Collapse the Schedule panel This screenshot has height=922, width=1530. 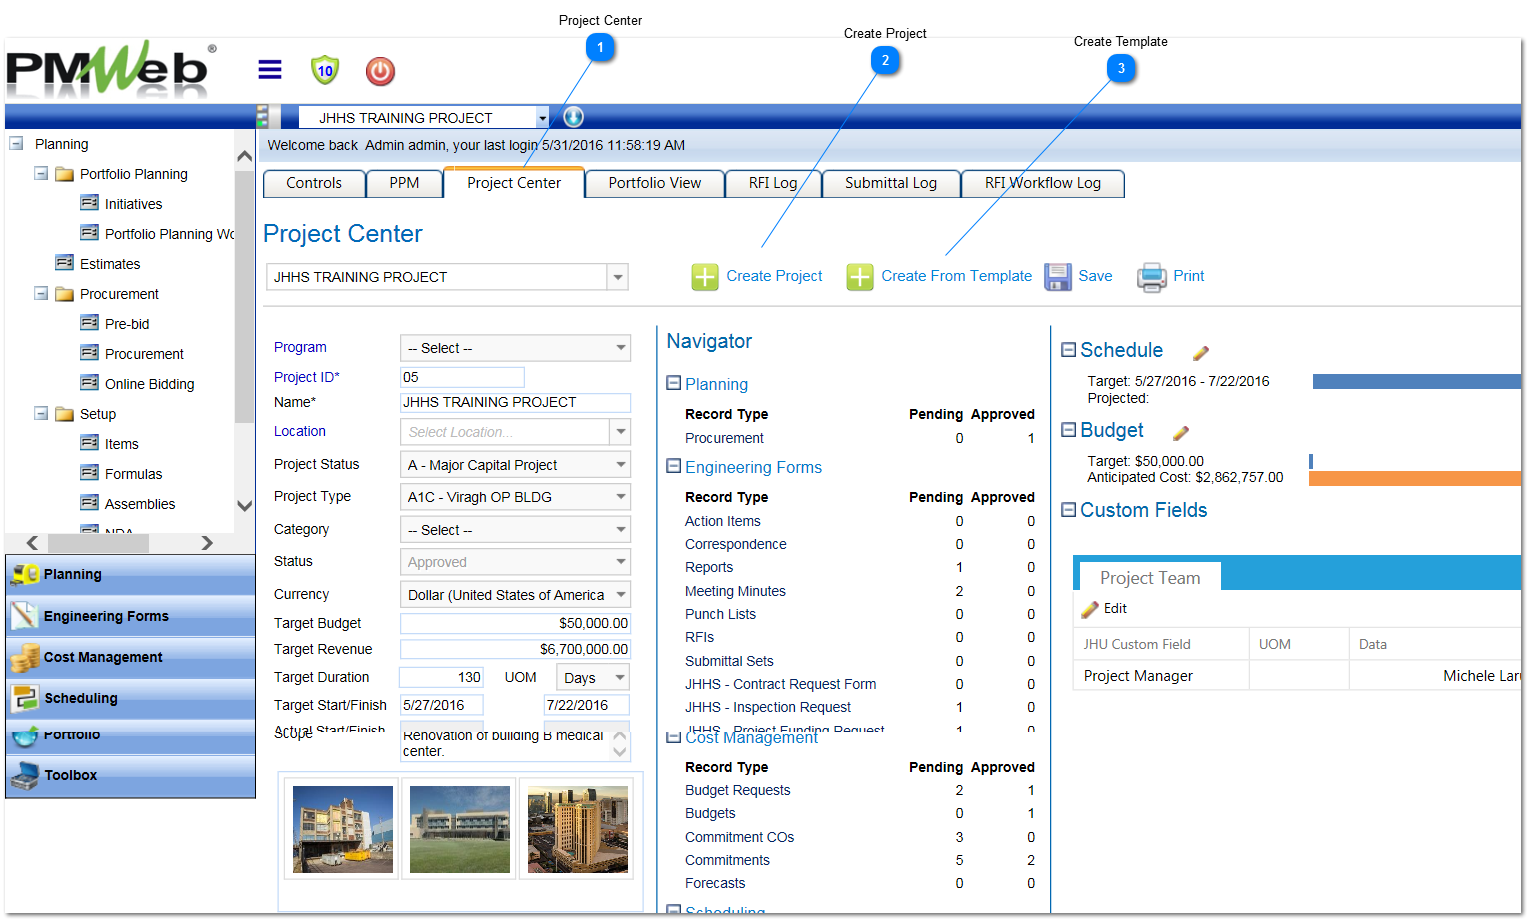tap(1068, 350)
